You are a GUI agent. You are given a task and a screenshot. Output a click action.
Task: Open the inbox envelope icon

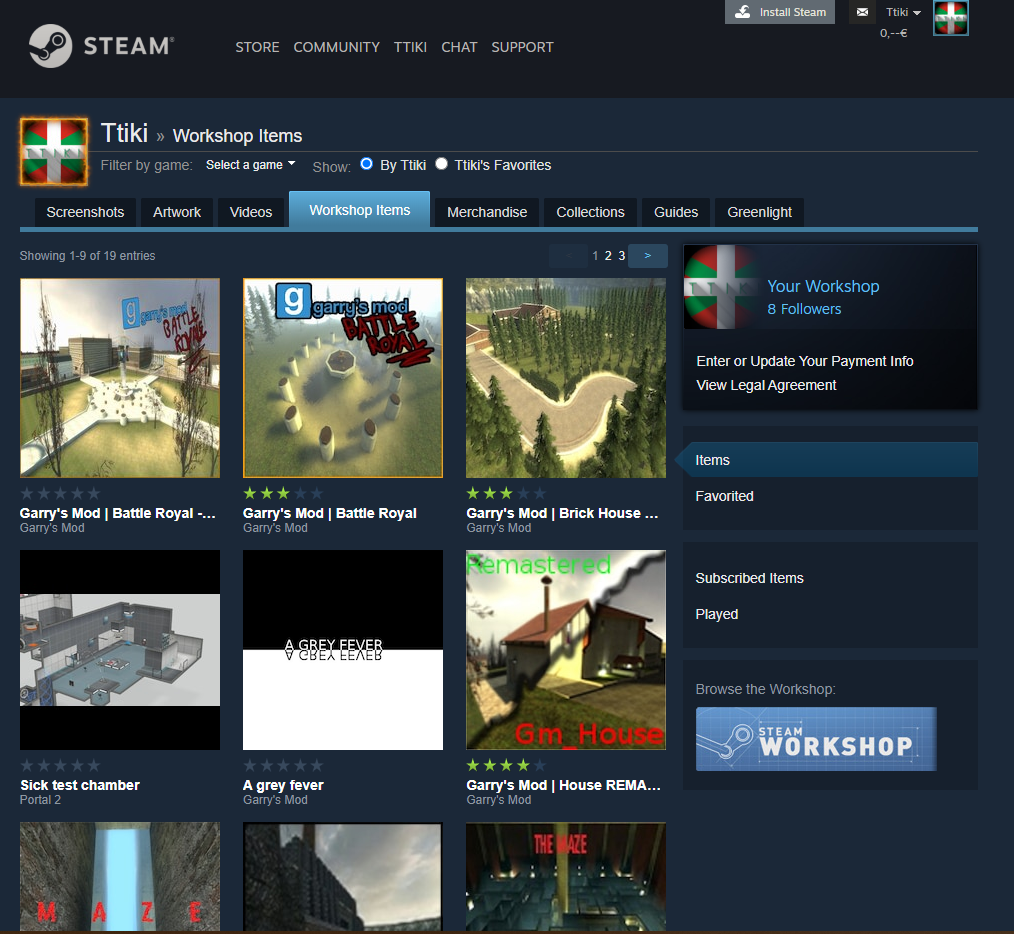[x=862, y=12]
